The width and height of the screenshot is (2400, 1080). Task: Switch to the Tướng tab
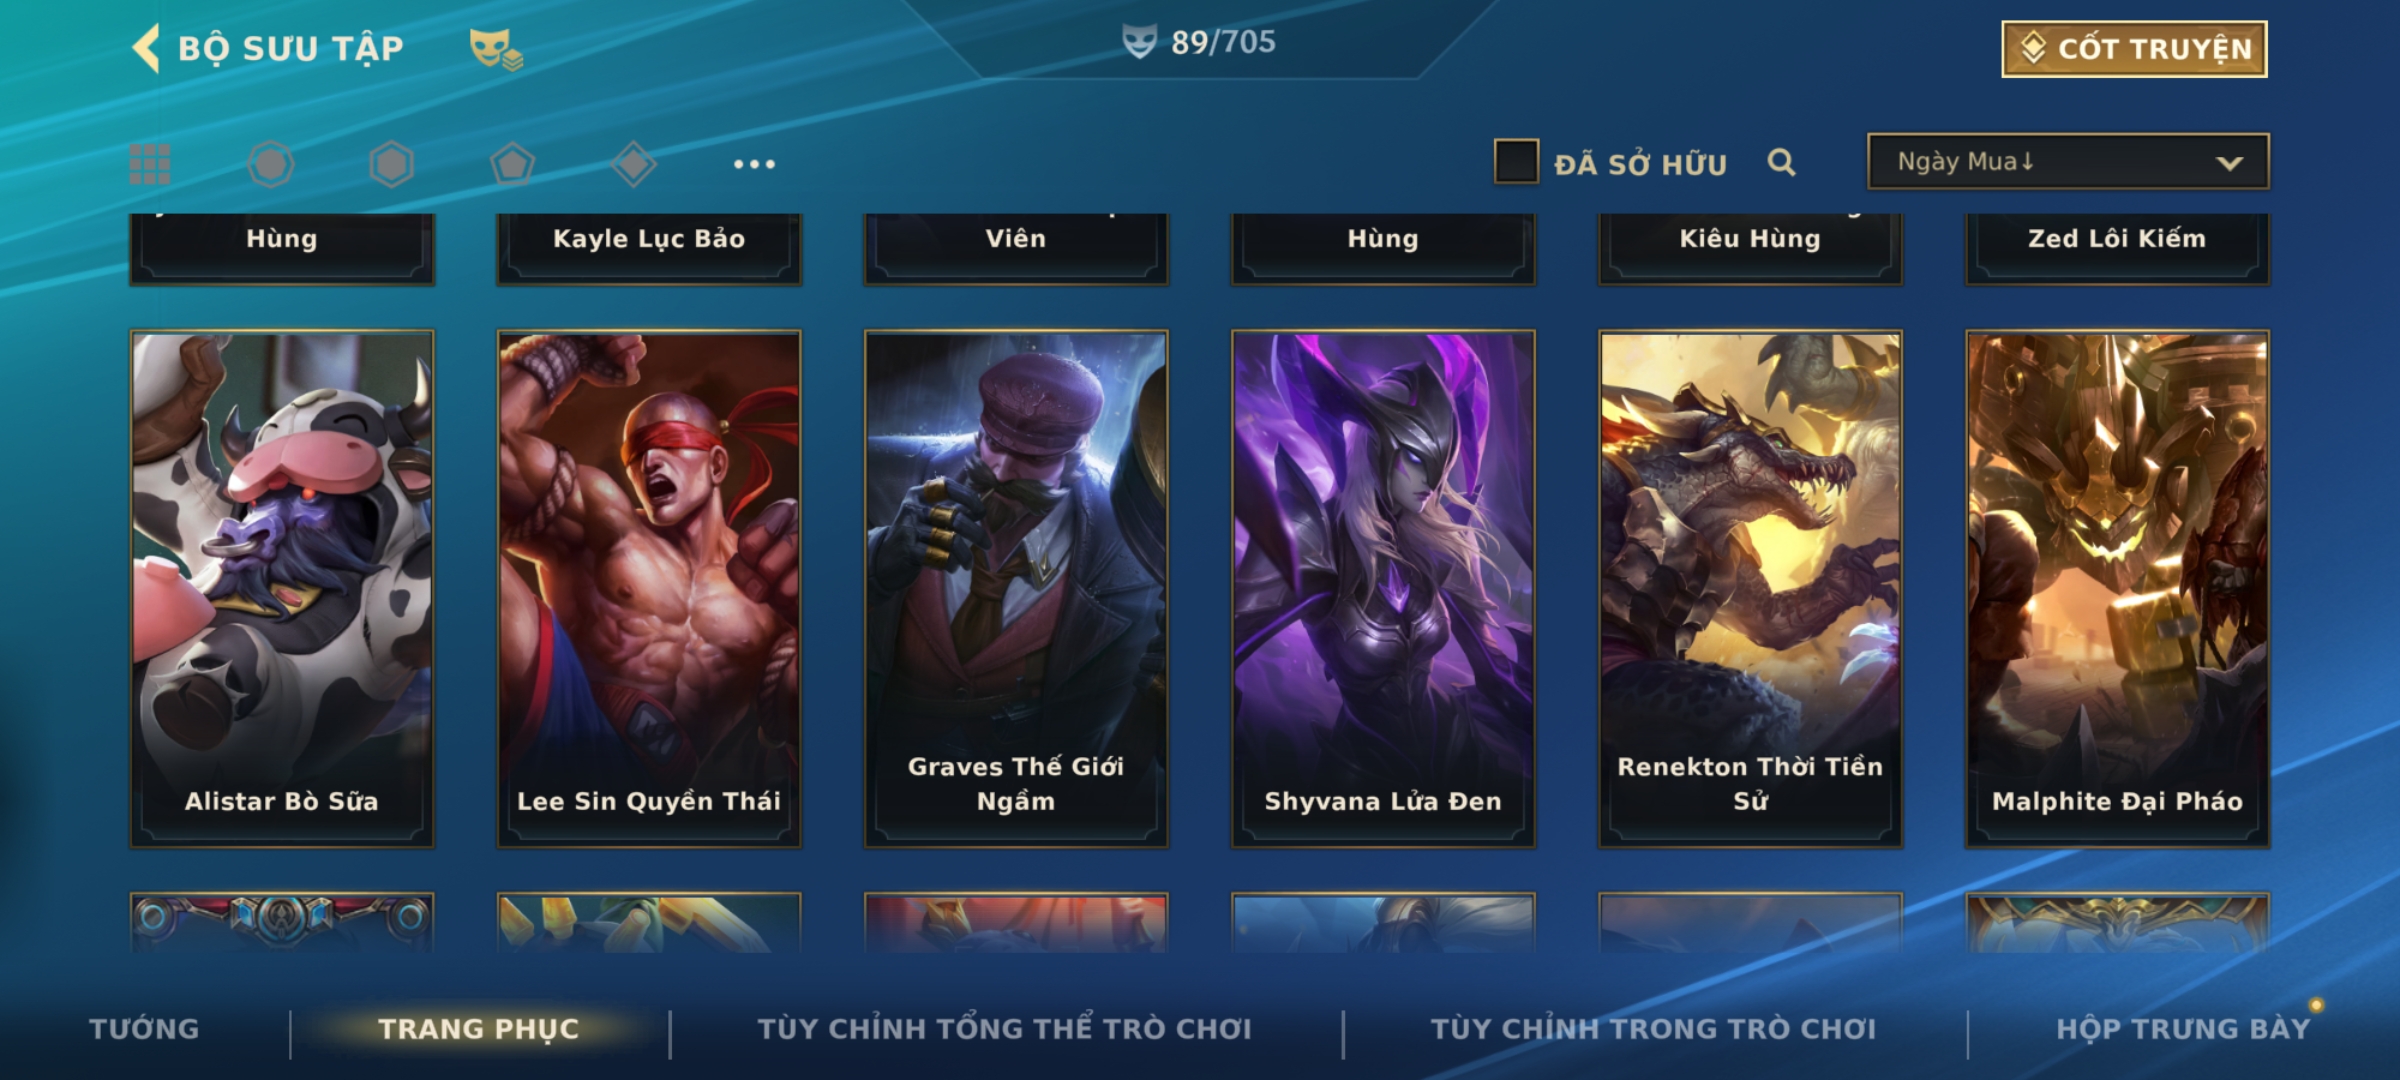(144, 1029)
